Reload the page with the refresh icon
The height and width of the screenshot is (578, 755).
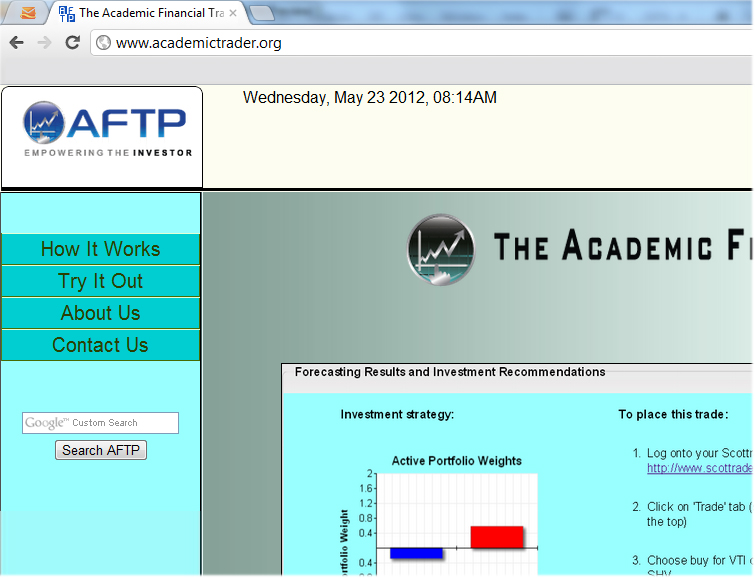tap(73, 42)
